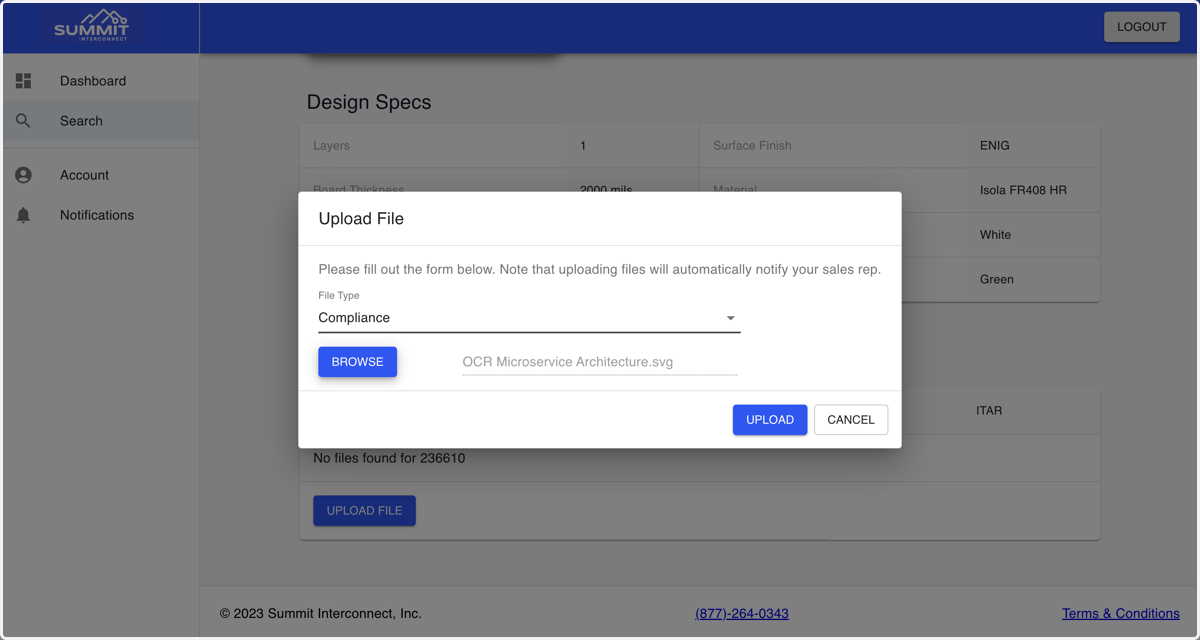Click the UPLOAD FILE button behind dialog

click(364, 510)
